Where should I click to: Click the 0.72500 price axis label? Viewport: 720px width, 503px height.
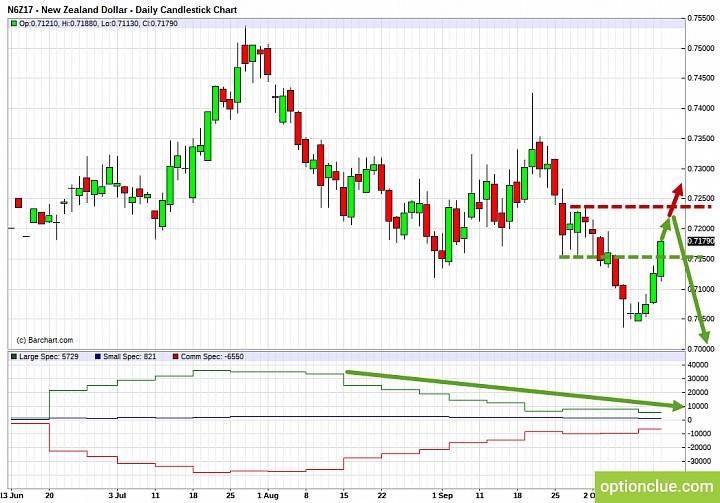coord(701,198)
